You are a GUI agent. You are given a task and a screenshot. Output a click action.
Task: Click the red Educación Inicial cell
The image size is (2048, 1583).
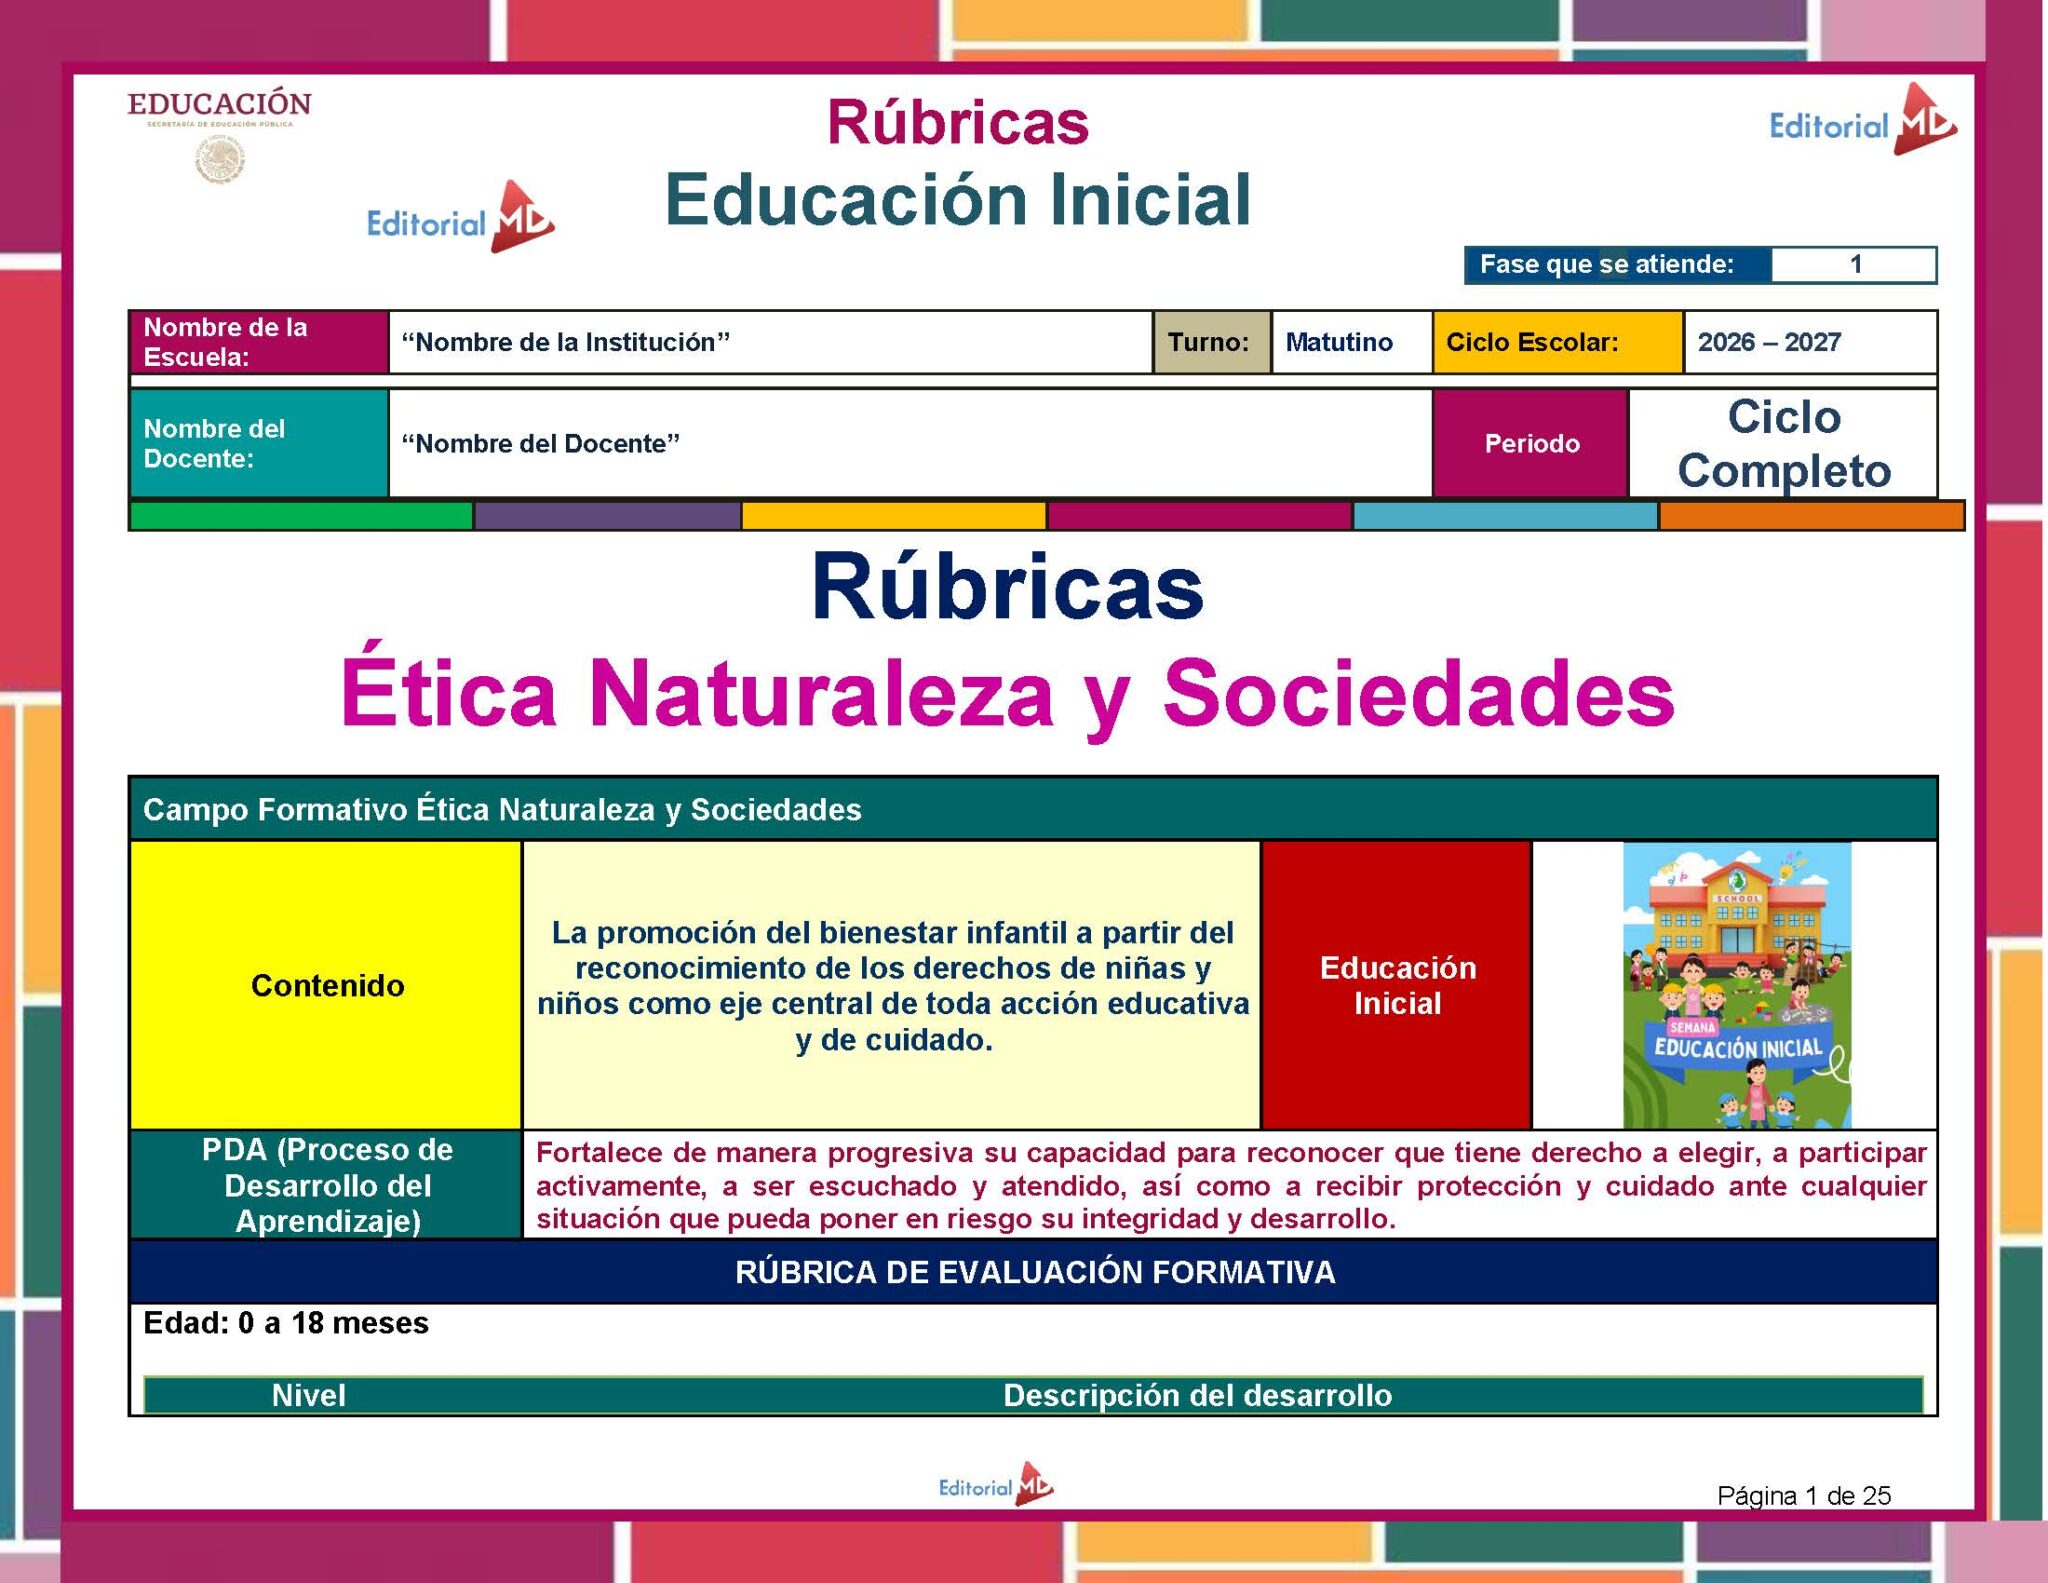[x=1396, y=985]
